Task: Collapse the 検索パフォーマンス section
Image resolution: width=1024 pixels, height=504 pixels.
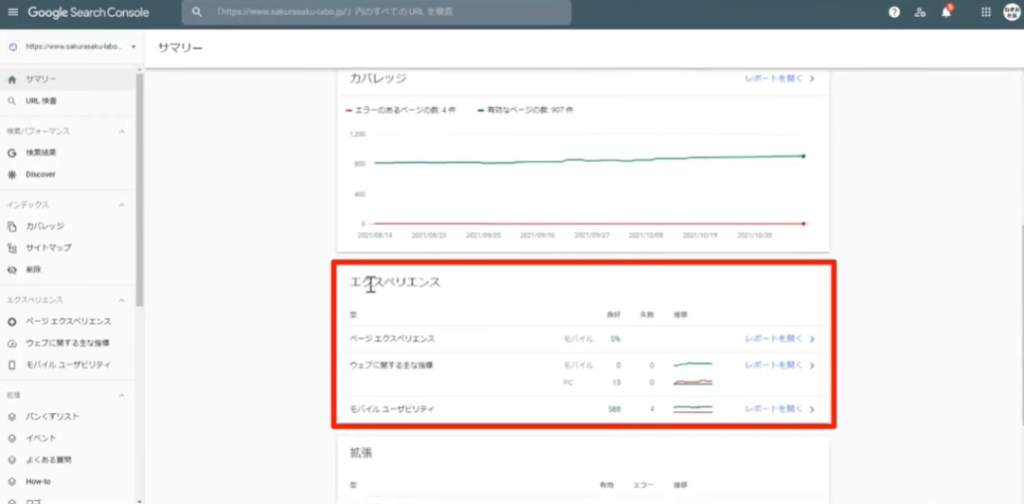Action: point(121,131)
